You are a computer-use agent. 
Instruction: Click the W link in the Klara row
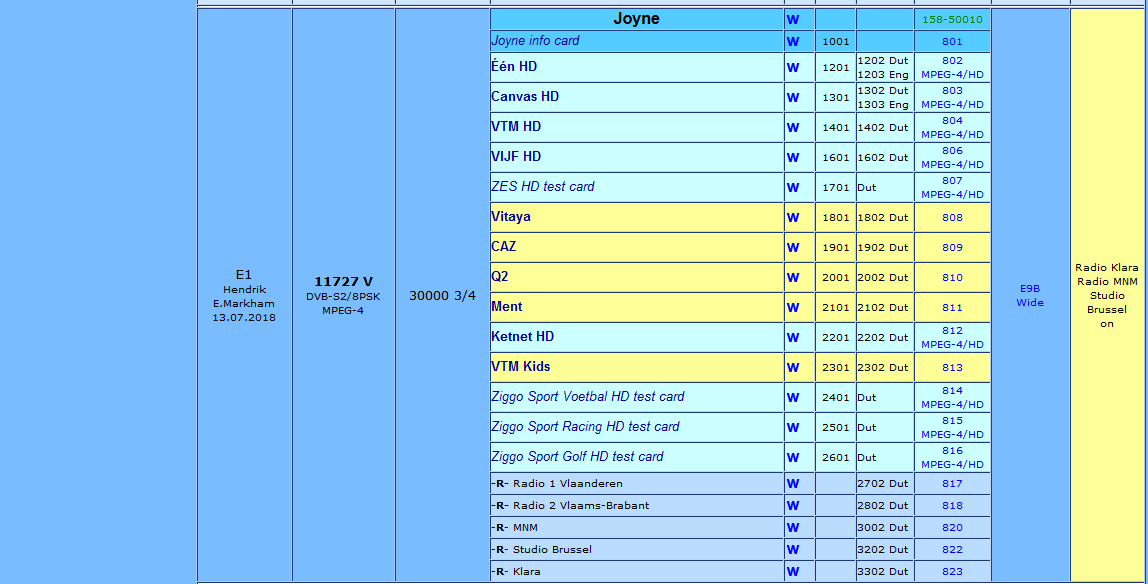coord(793,572)
